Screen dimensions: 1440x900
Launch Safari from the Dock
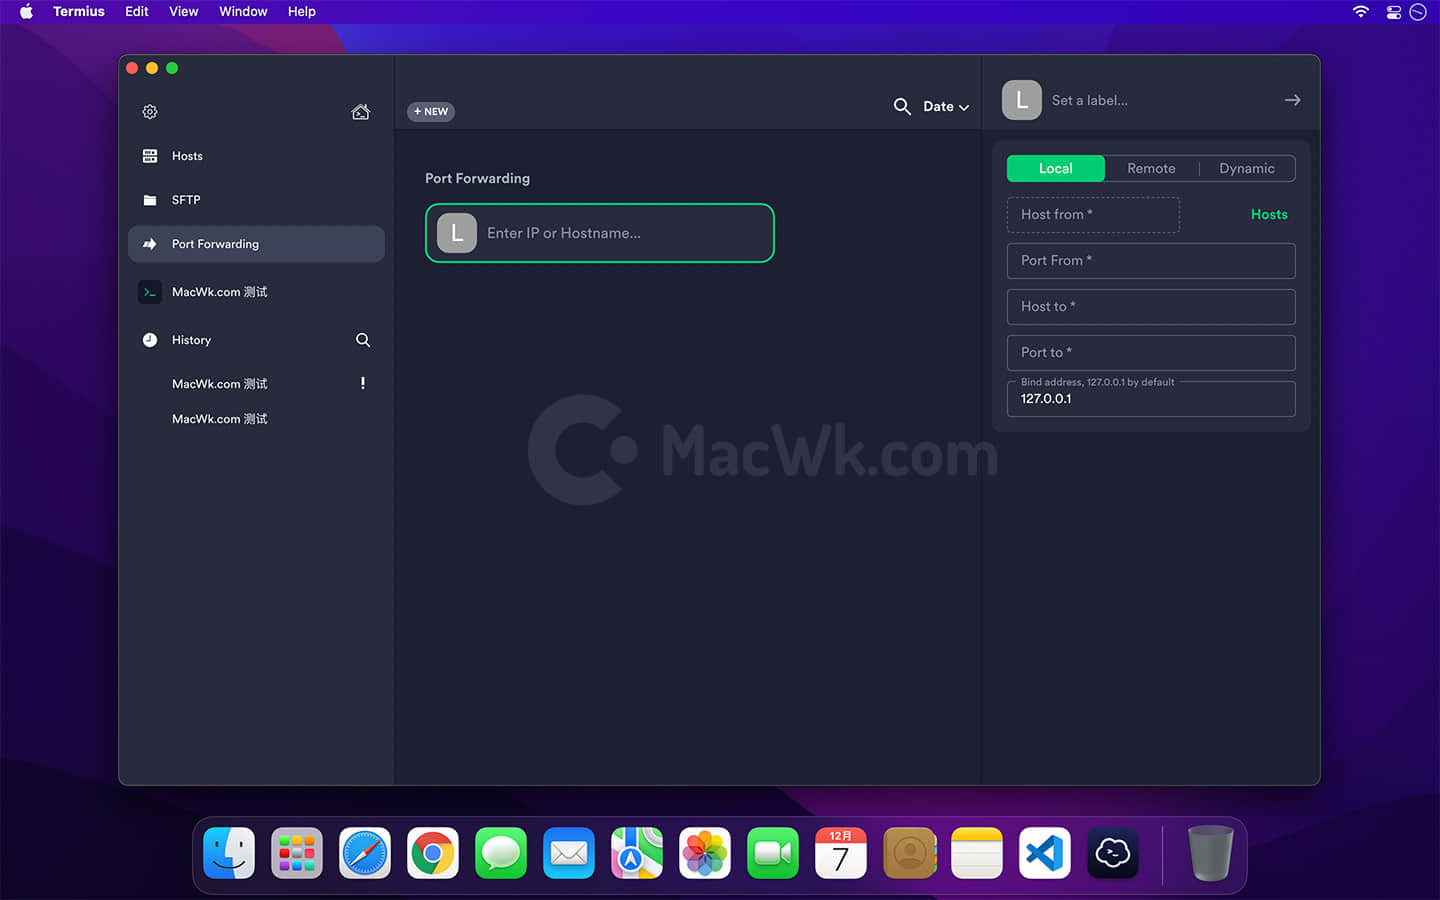[x=365, y=853]
